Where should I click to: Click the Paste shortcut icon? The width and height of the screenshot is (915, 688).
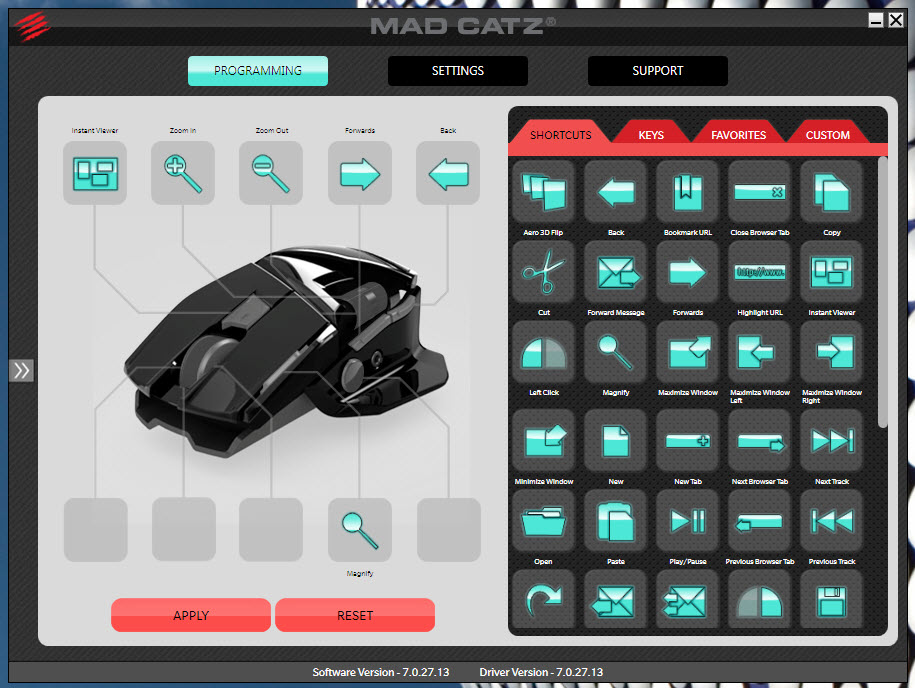[x=616, y=521]
